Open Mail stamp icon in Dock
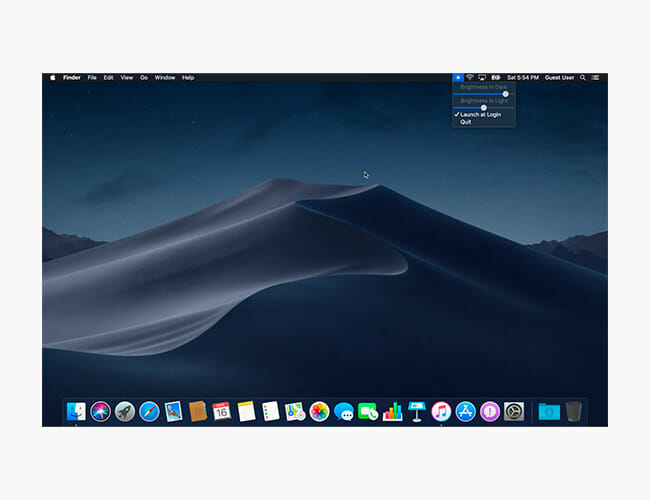This screenshot has height=500, width=650. tap(173, 411)
